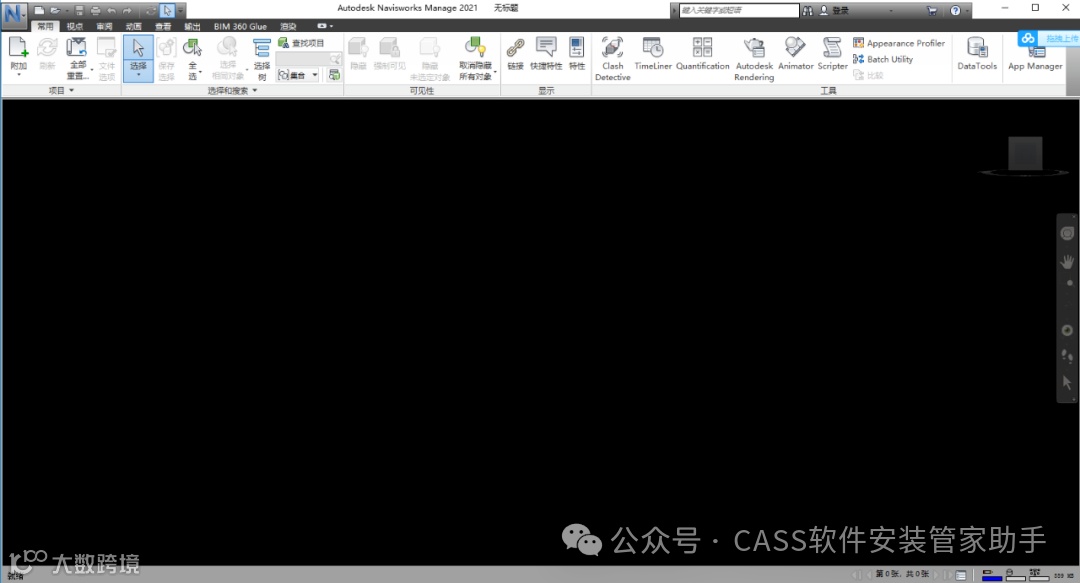
Task: Click ViewCube in scene view
Action: 1025,154
